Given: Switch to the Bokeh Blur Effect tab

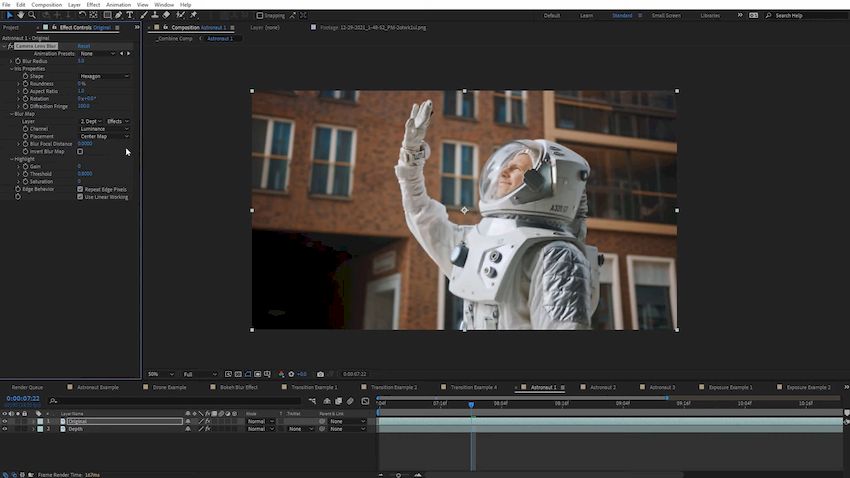Looking at the screenshot, I should click(x=238, y=387).
